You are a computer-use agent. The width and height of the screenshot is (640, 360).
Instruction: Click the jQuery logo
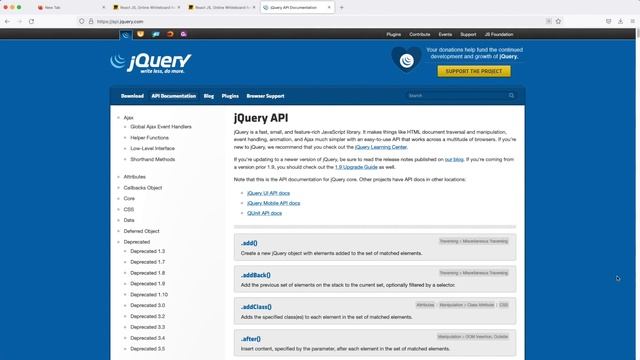point(151,63)
